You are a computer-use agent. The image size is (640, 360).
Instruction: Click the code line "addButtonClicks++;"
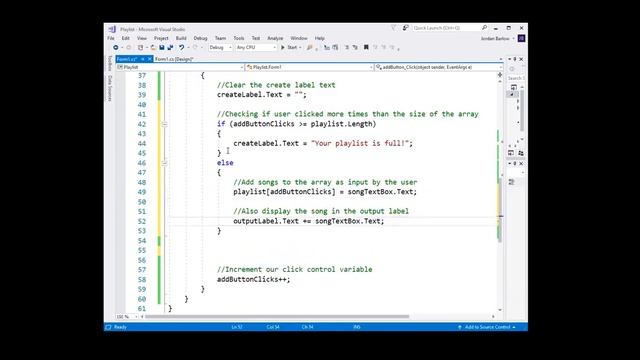(x=253, y=280)
